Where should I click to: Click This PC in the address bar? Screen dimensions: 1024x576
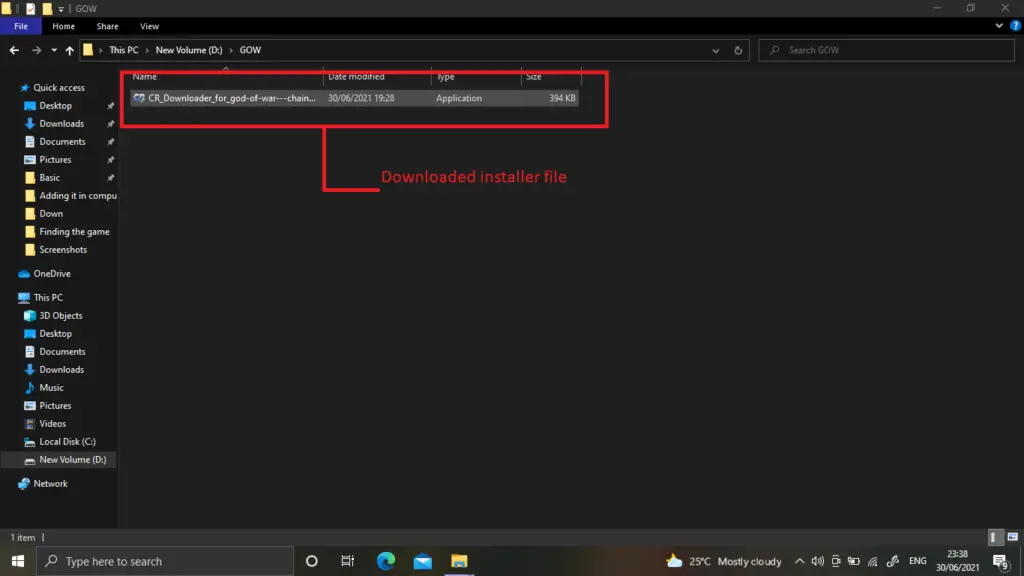click(x=123, y=50)
